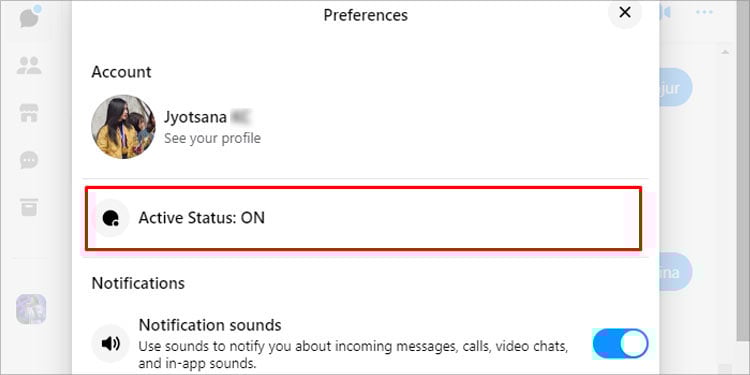750x375 pixels.
Task: Open the Marketplace storefront icon
Action: pyautogui.click(x=29, y=113)
